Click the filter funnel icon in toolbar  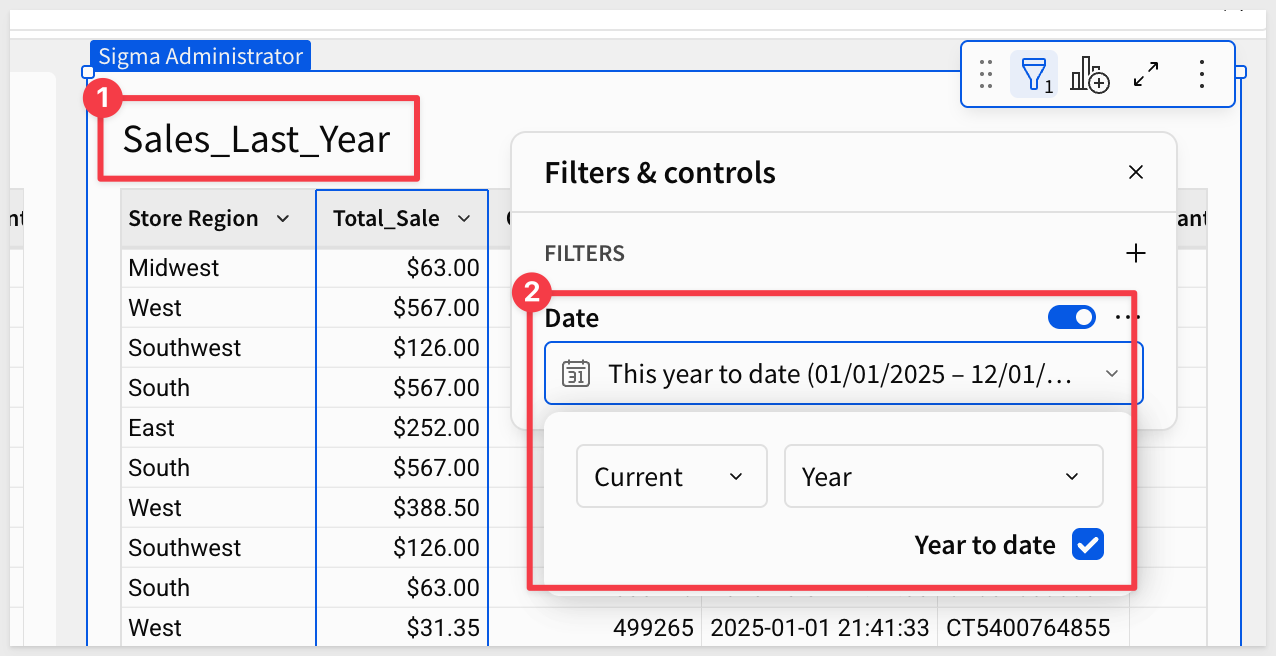click(x=1034, y=74)
